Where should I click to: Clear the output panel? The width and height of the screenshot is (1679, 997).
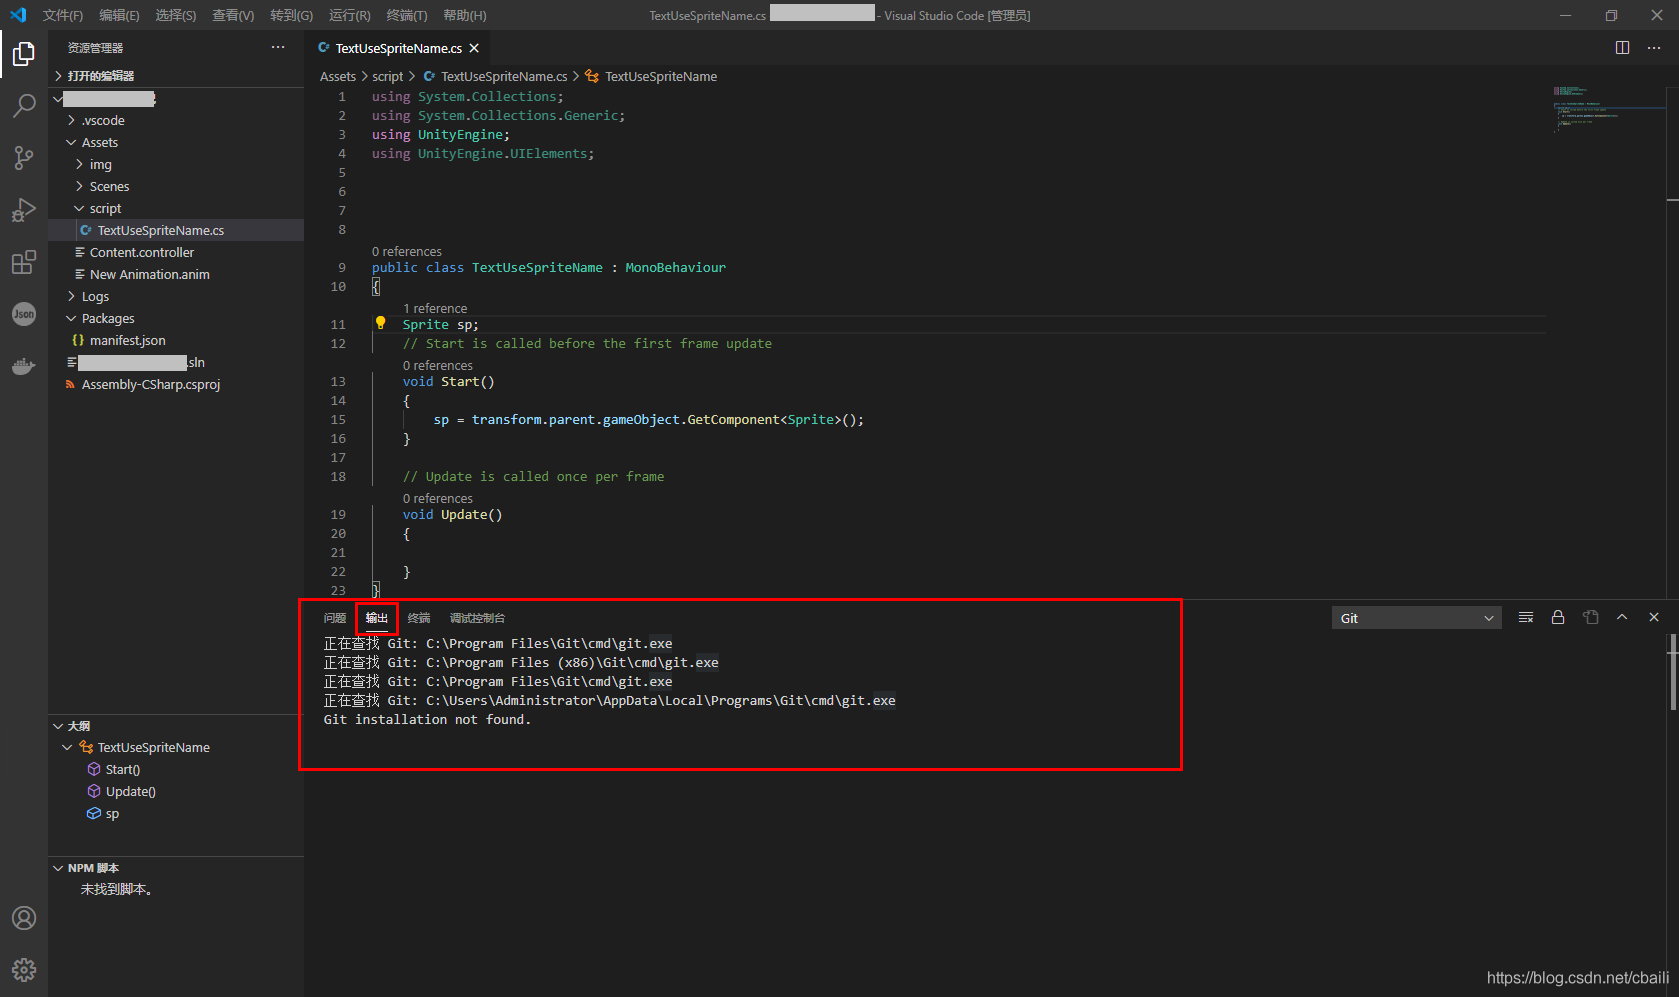pyautogui.click(x=1526, y=618)
